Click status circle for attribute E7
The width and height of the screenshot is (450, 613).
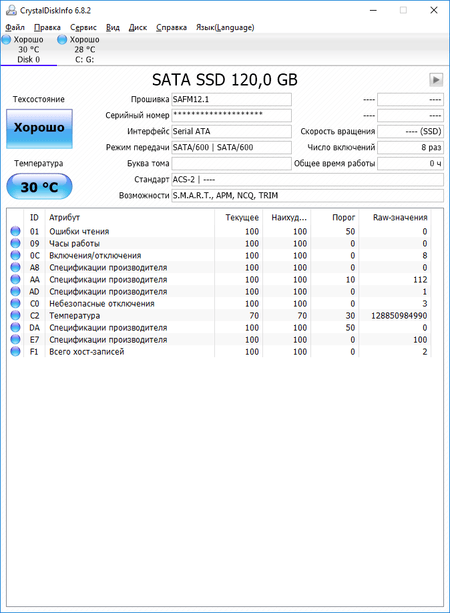coord(15,339)
